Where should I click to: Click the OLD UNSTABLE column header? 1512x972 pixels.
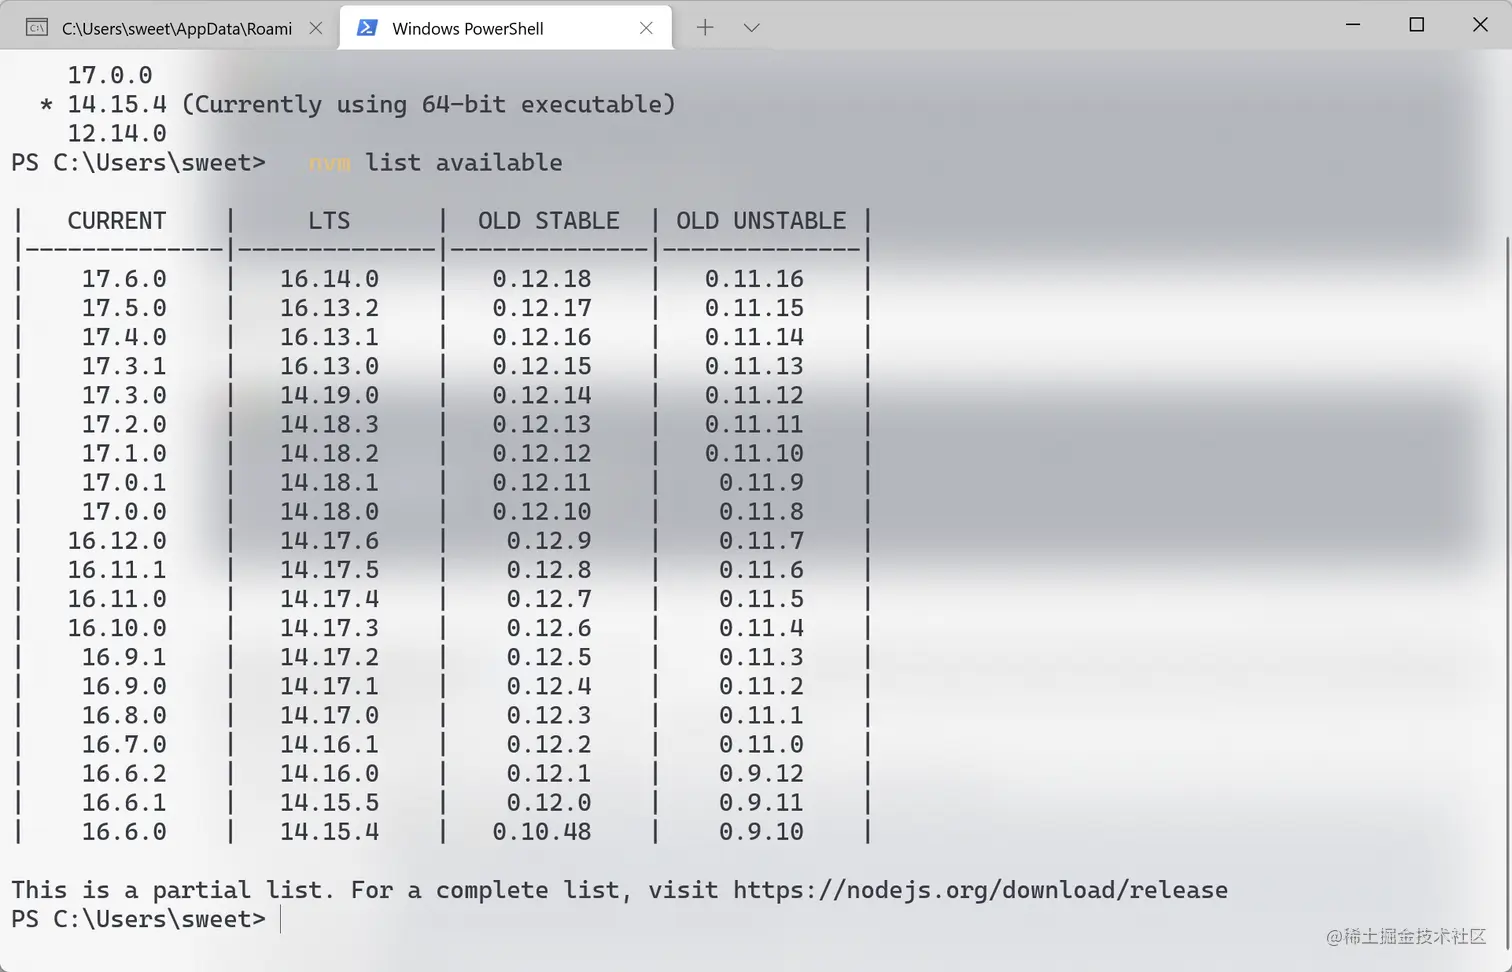(x=761, y=221)
